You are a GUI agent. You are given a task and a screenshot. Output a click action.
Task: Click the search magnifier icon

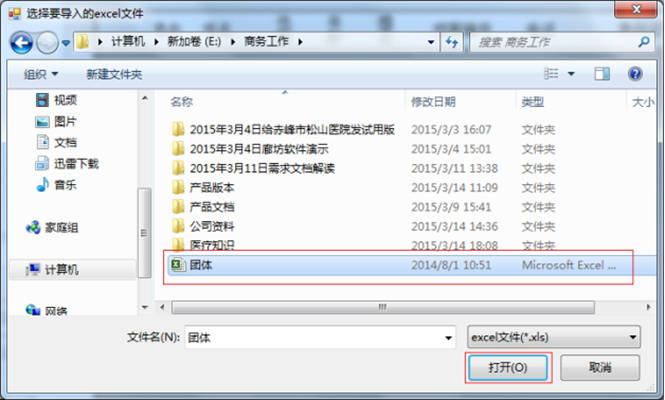(x=644, y=42)
